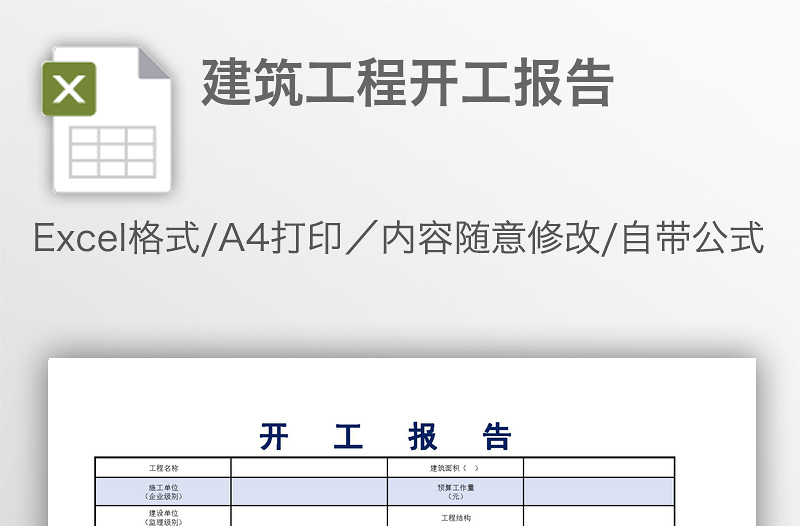Click the shaded cell beside 施工单位
The image size is (800, 526).
tap(308, 491)
